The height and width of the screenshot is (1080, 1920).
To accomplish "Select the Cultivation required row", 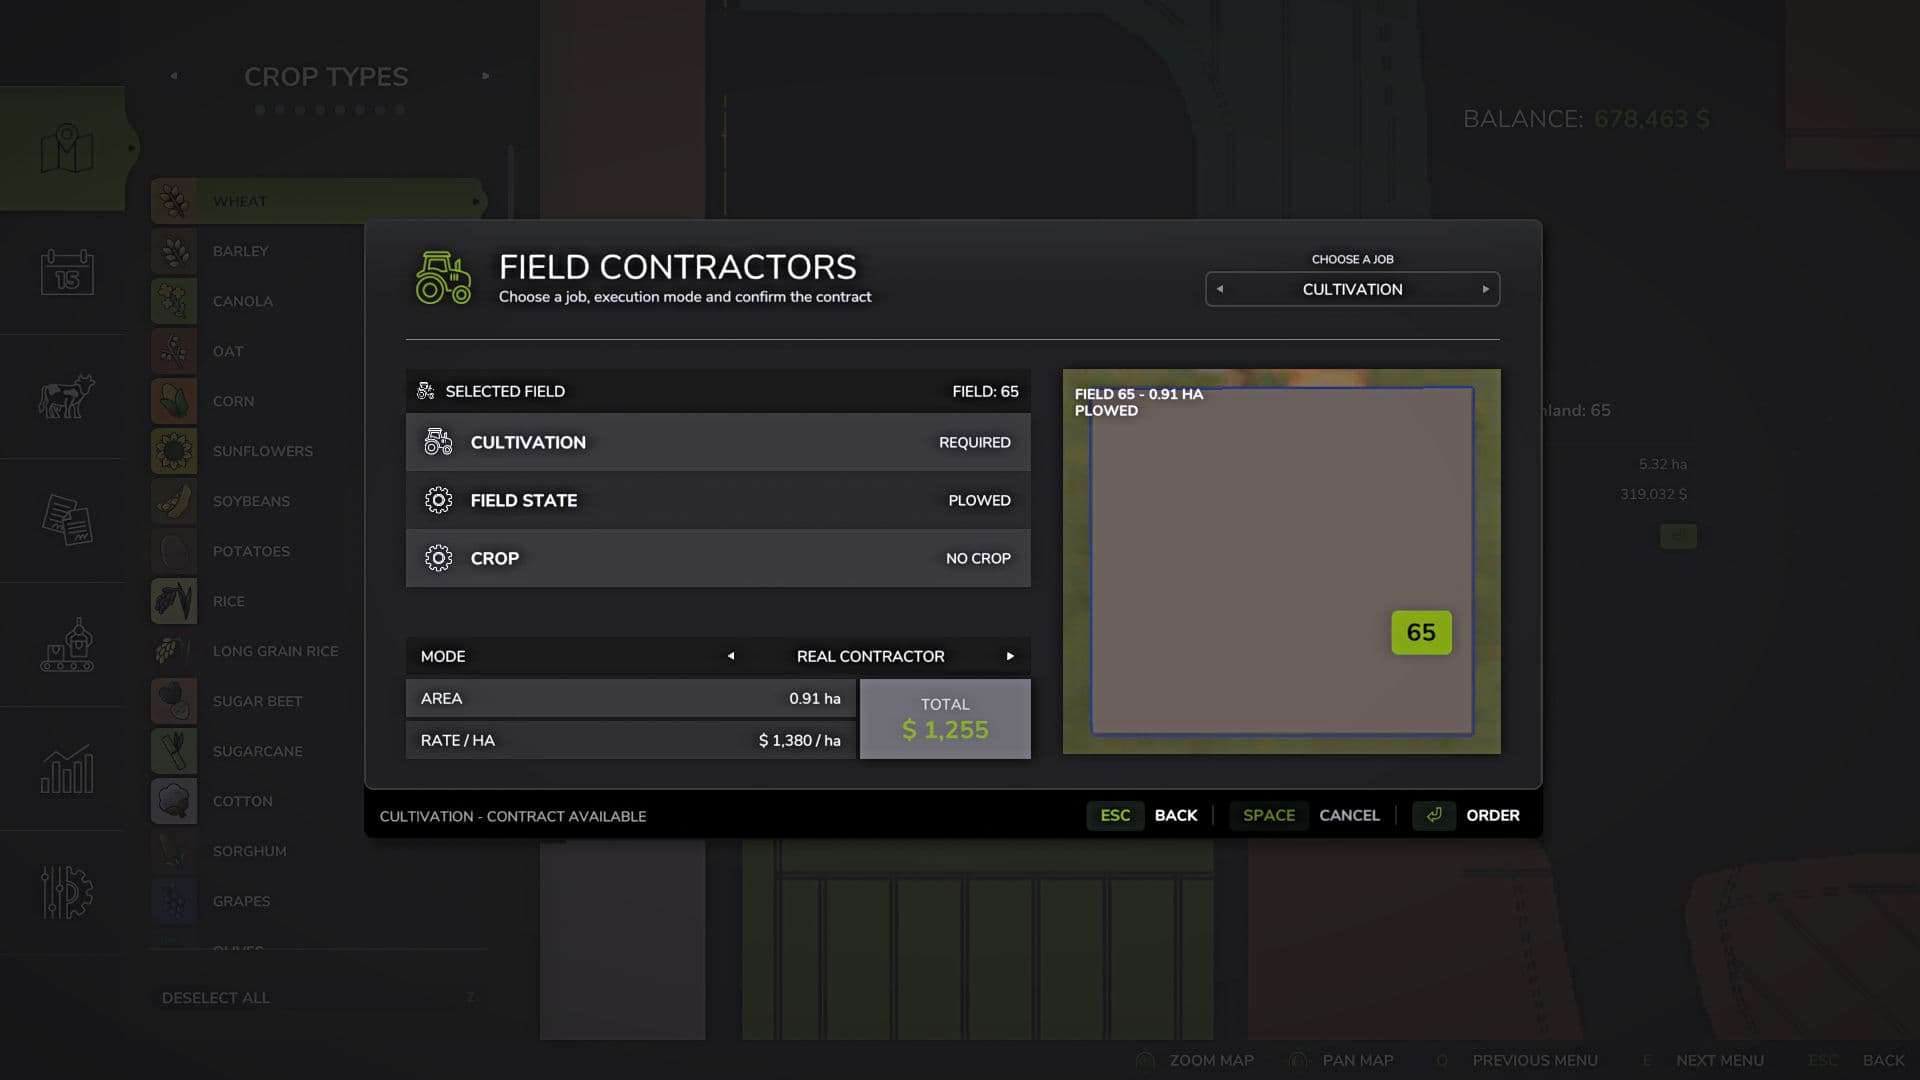I will pyautogui.click(x=718, y=442).
